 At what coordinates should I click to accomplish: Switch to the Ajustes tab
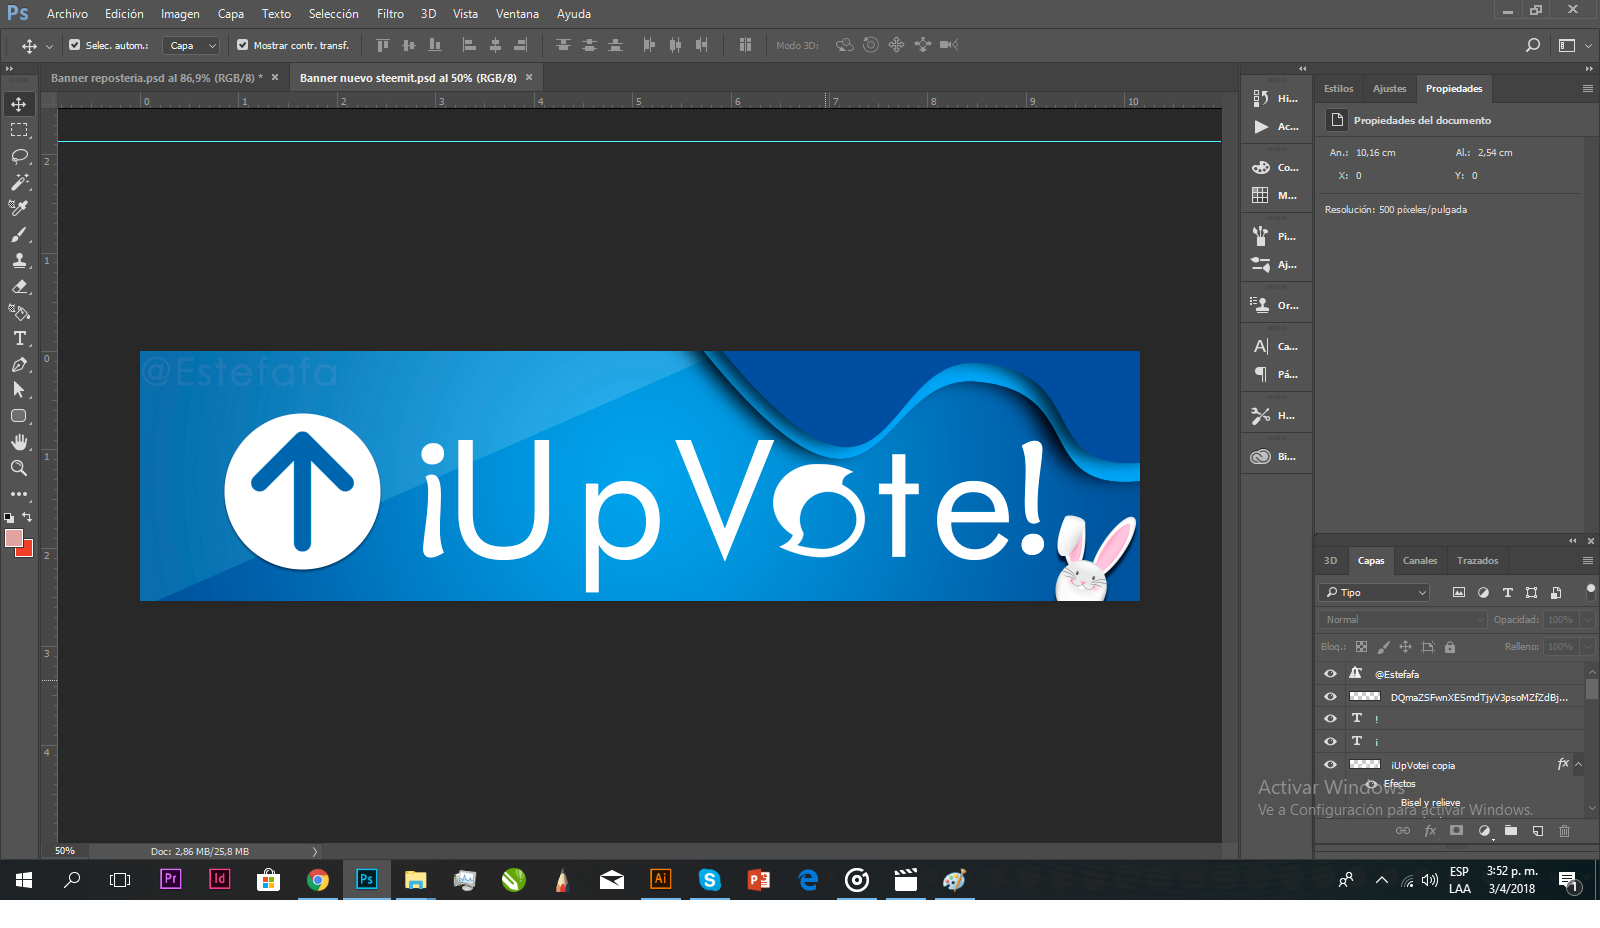[1389, 89]
